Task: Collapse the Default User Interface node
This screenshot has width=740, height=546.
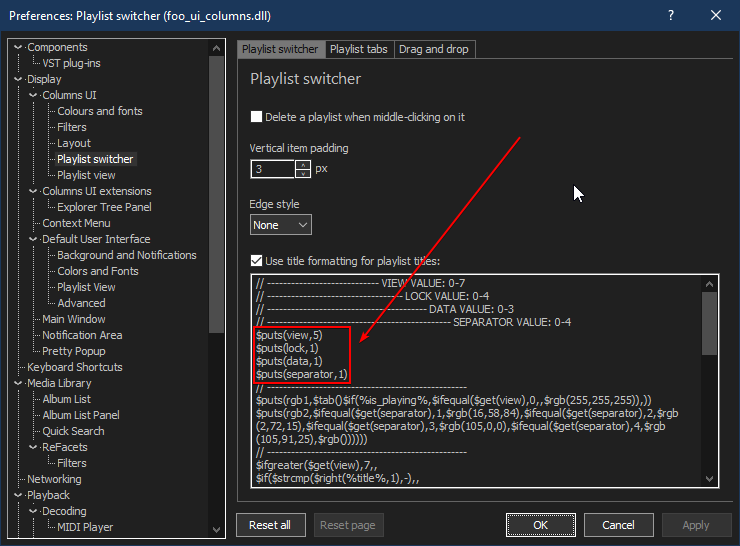Action: click(x=34, y=239)
